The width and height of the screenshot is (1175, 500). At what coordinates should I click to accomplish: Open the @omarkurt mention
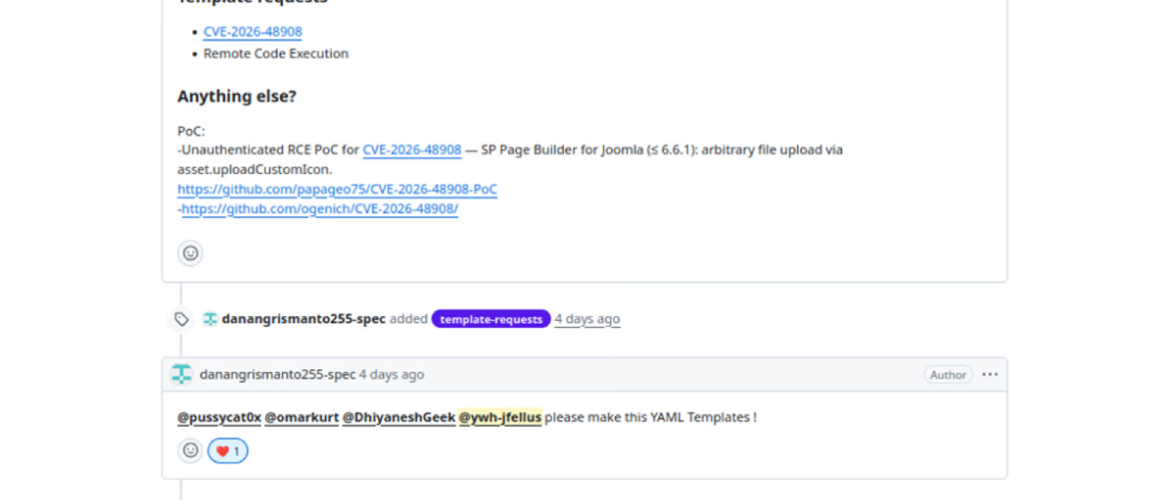click(x=301, y=418)
